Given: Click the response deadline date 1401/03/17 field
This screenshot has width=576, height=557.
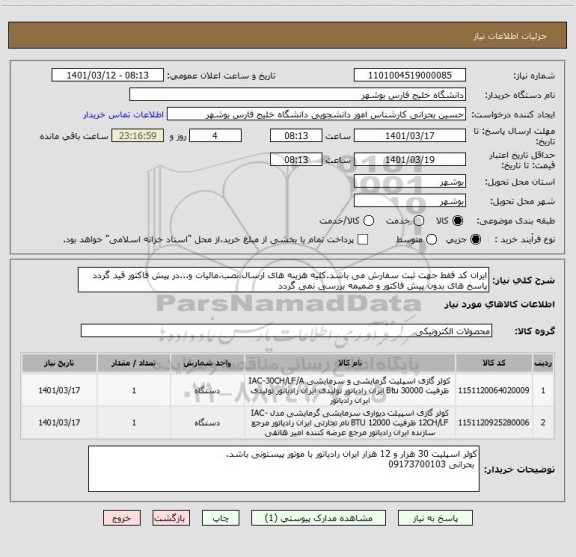Looking at the screenshot, I should 410,136.
